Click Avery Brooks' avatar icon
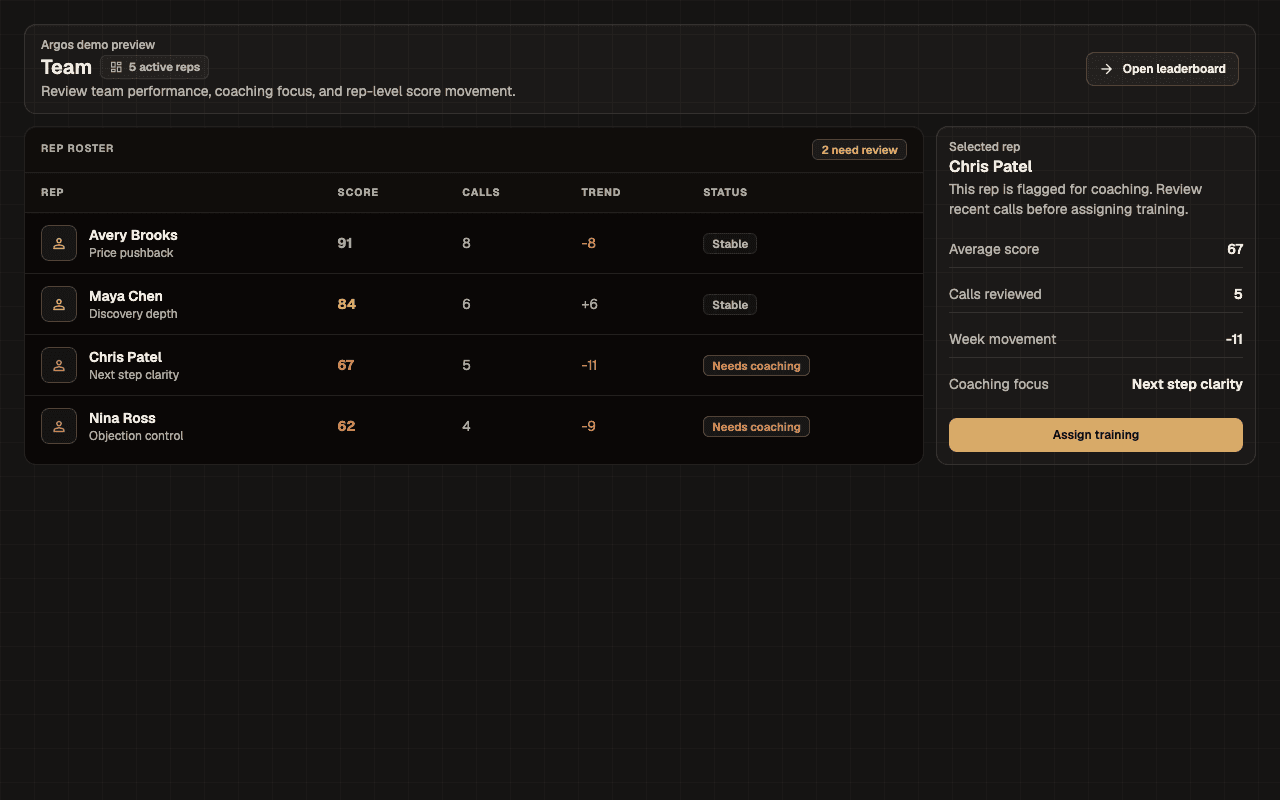The image size is (1280, 800). click(x=59, y=243)
